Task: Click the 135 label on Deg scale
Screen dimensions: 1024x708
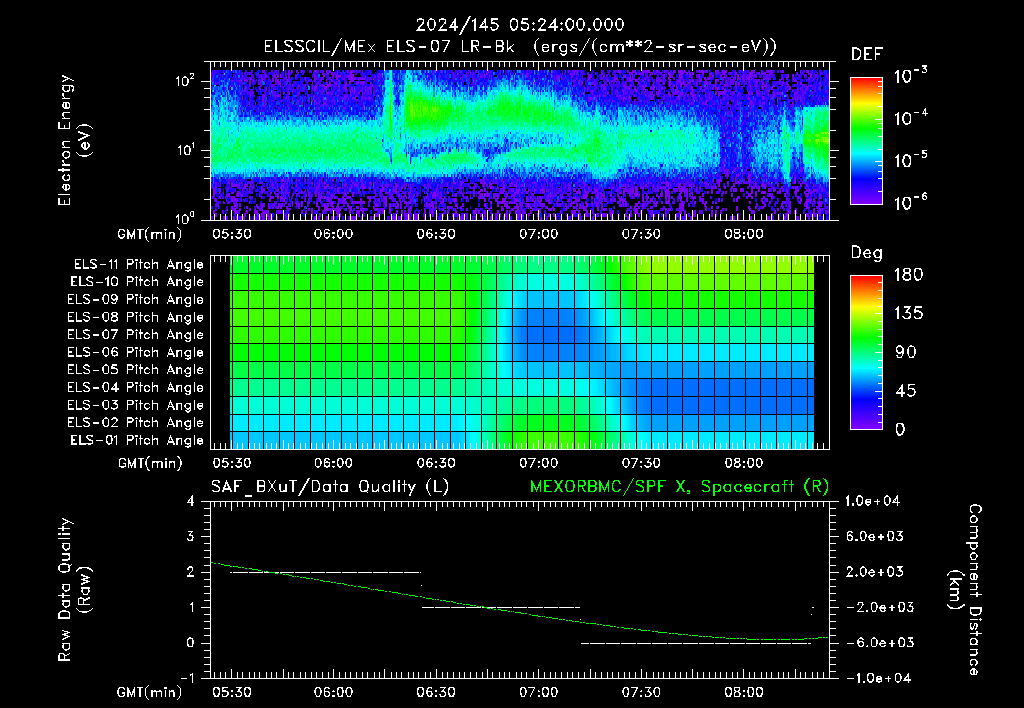Action: [909, 313]
